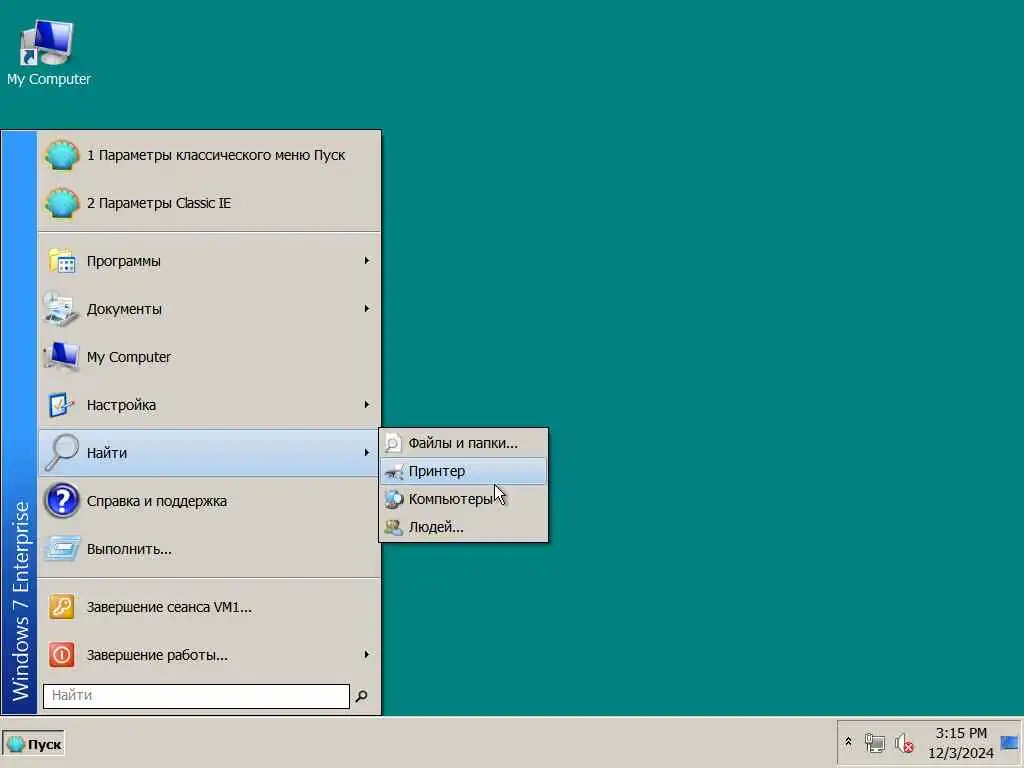
Task: Choose Компьютеры in the Найти submenu
Action: (464, 500)
